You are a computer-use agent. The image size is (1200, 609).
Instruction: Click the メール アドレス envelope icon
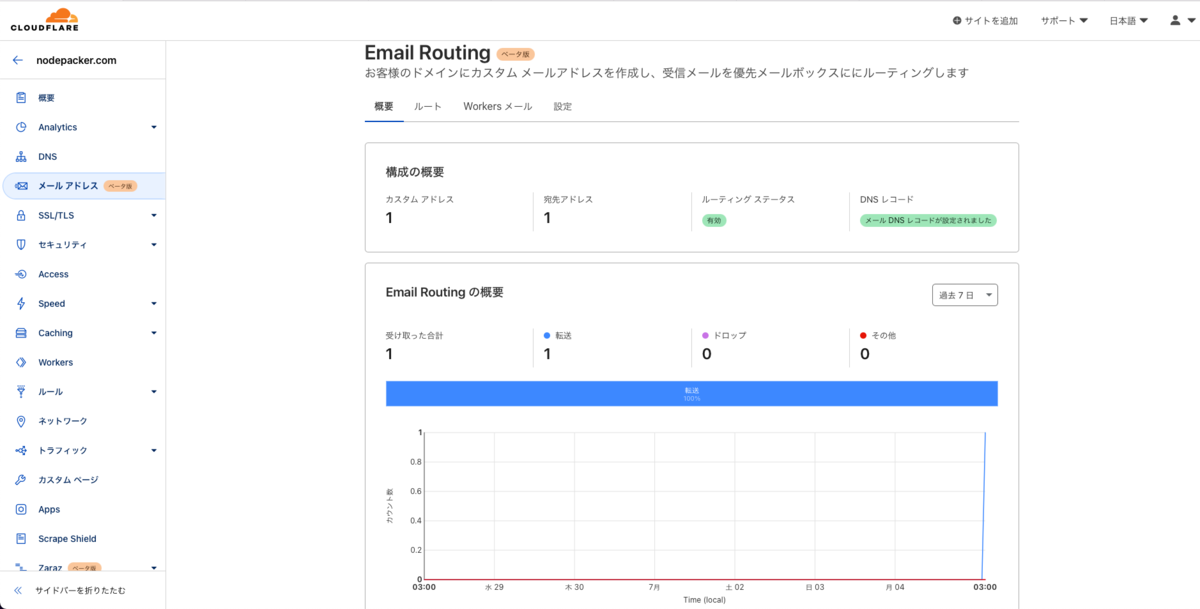[21, 186]
